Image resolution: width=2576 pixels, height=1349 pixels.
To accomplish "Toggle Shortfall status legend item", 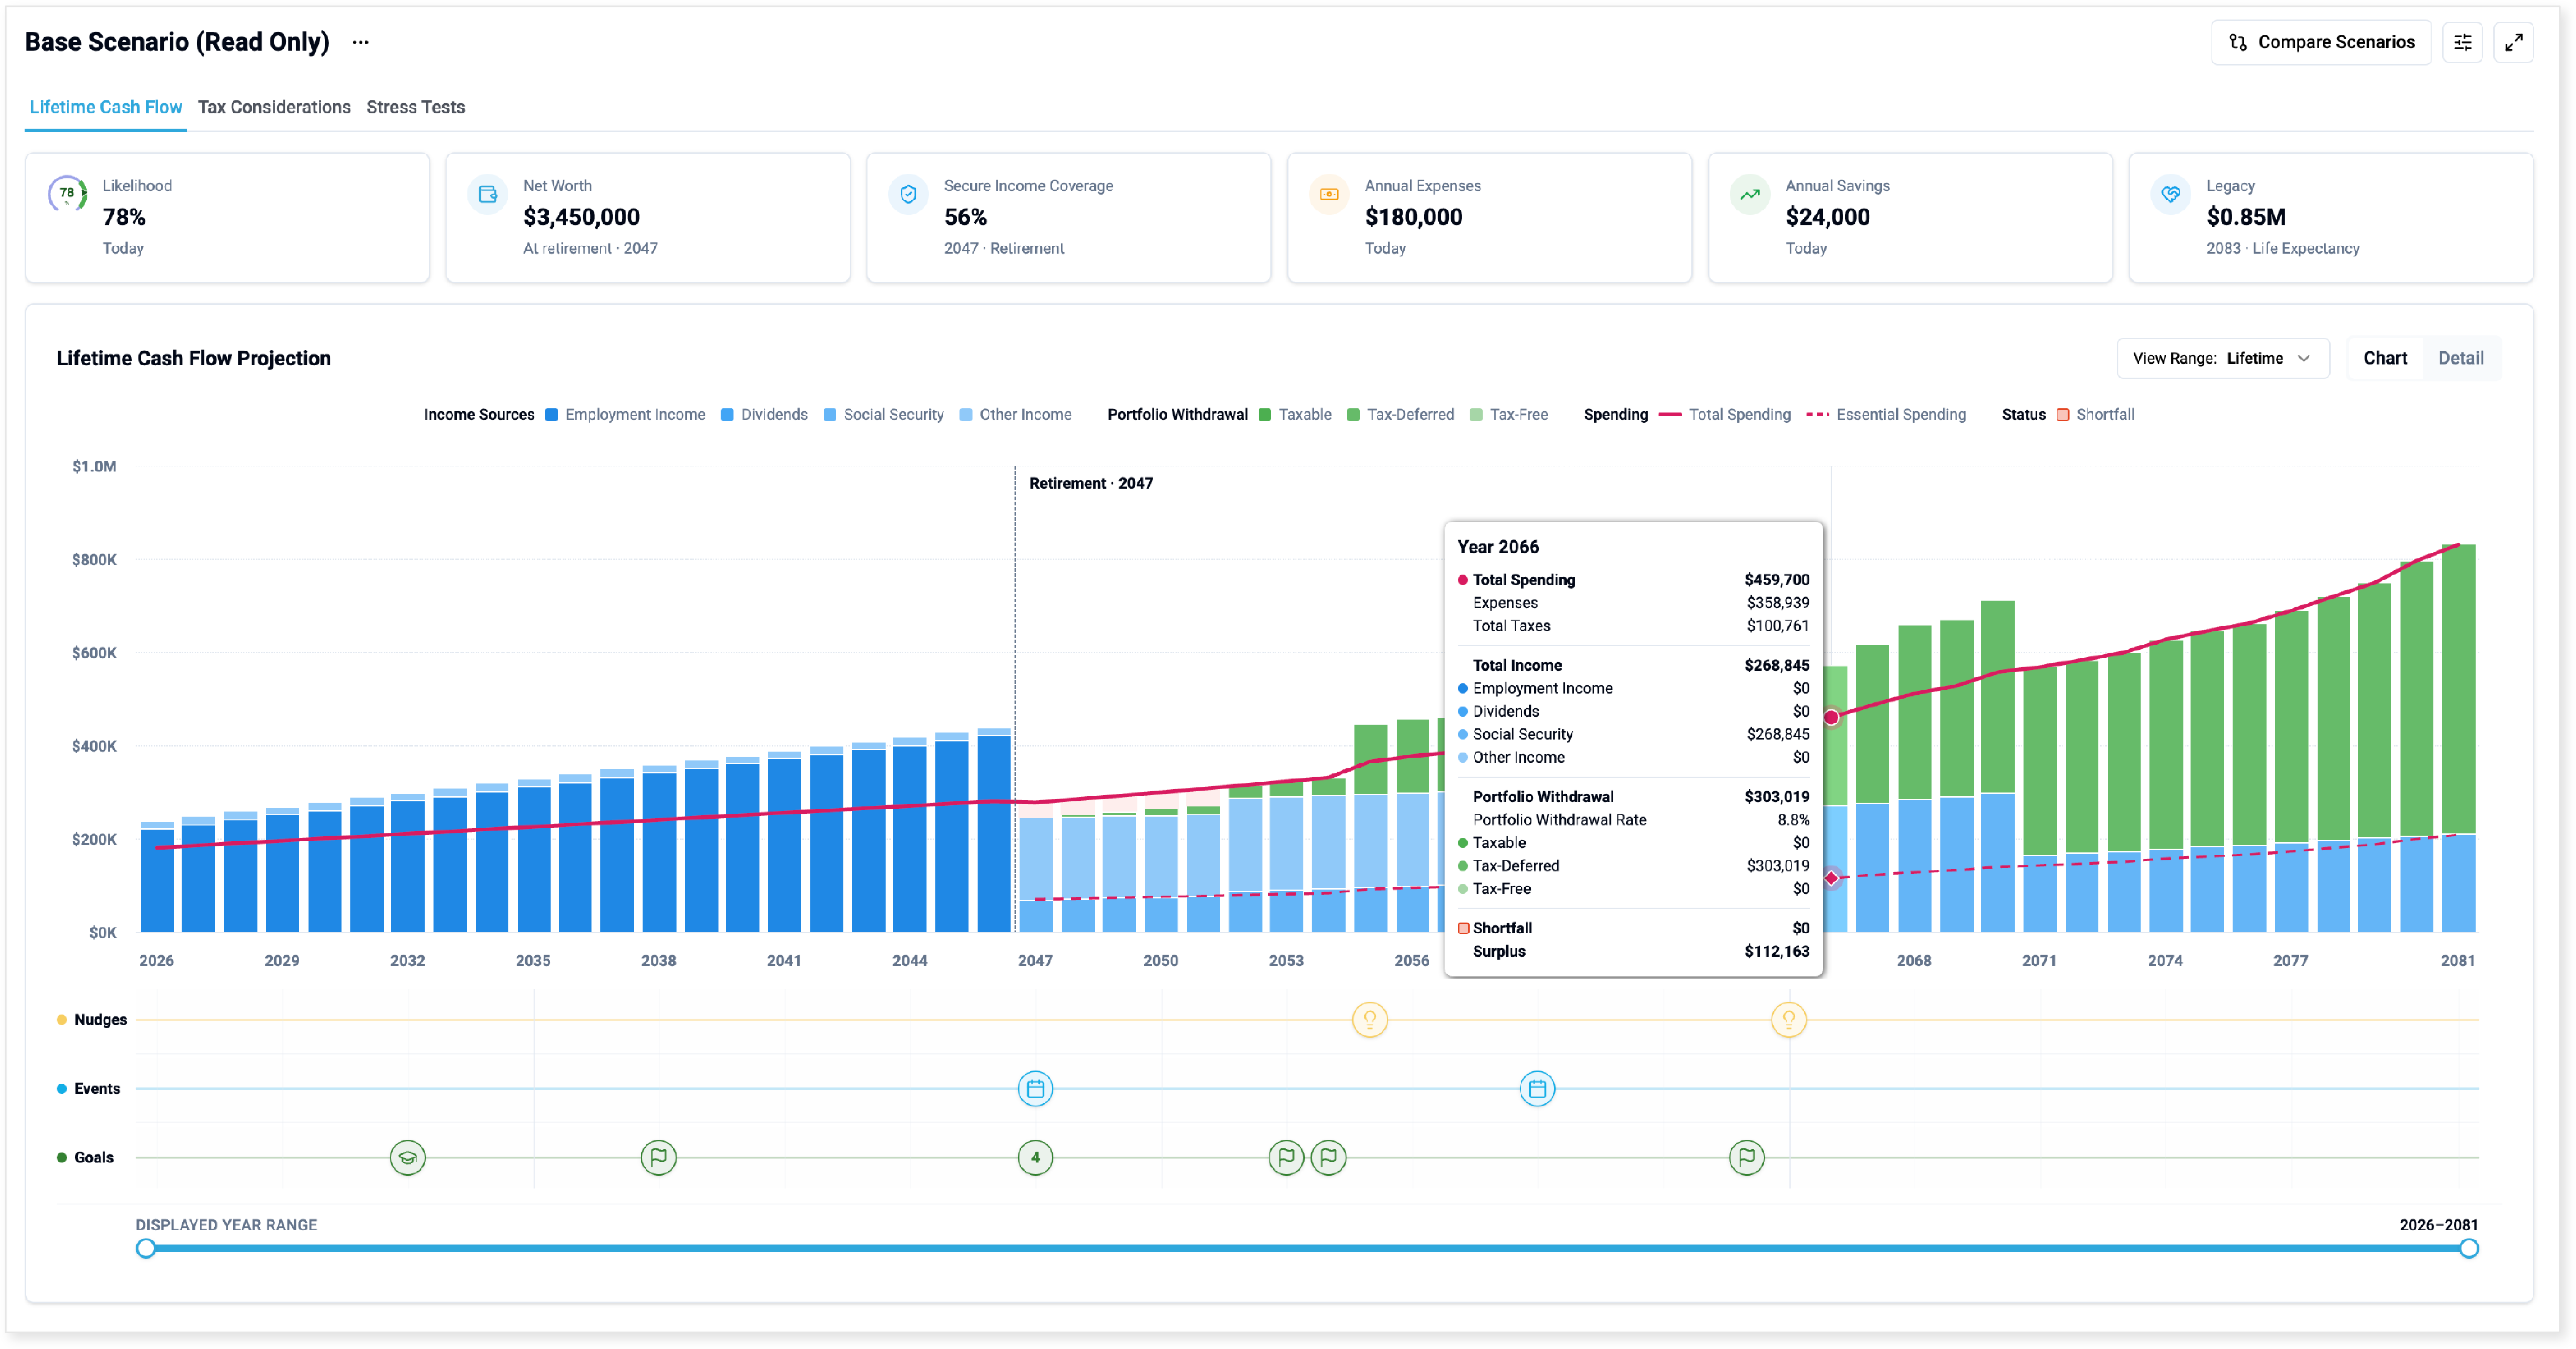I will [x=2095, y=415].
